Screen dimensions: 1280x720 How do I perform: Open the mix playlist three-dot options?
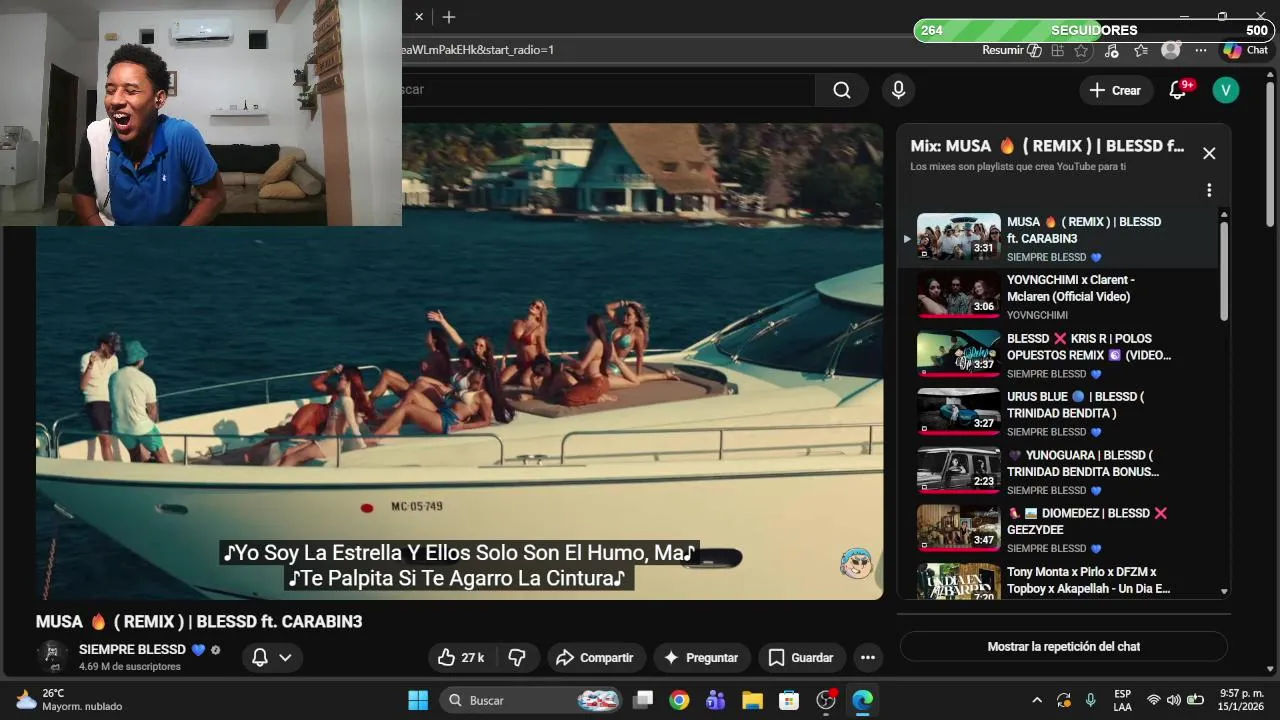coord(1209,190)
